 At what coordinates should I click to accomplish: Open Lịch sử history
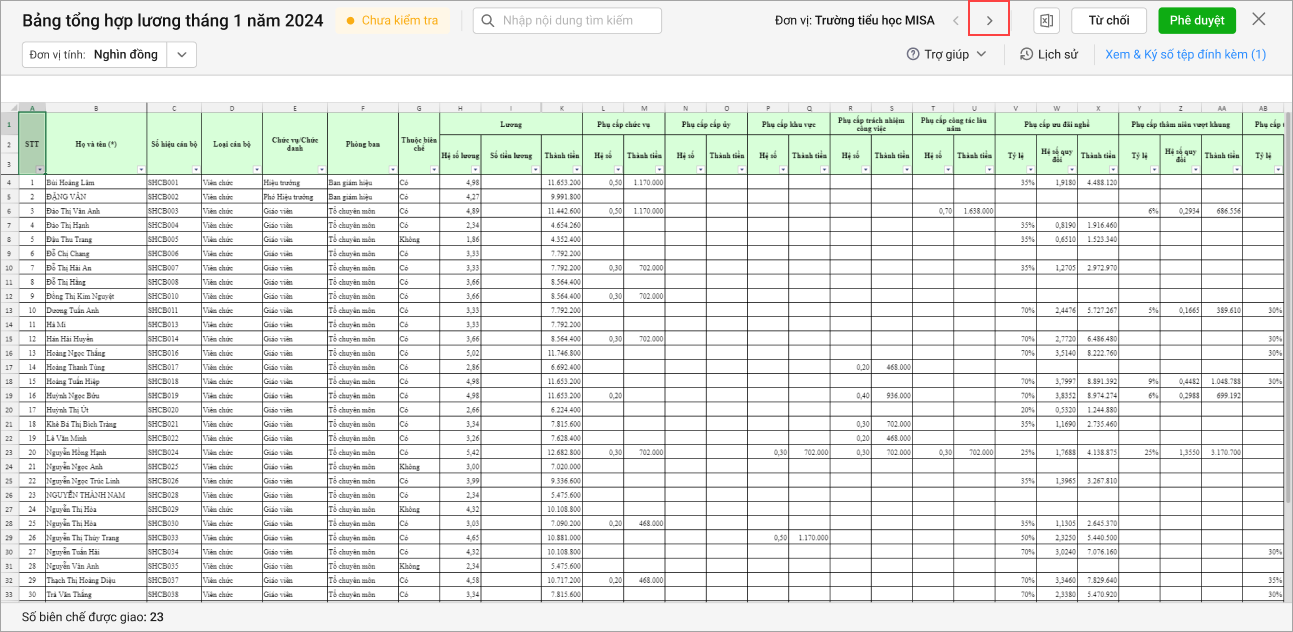[1048, 54]
